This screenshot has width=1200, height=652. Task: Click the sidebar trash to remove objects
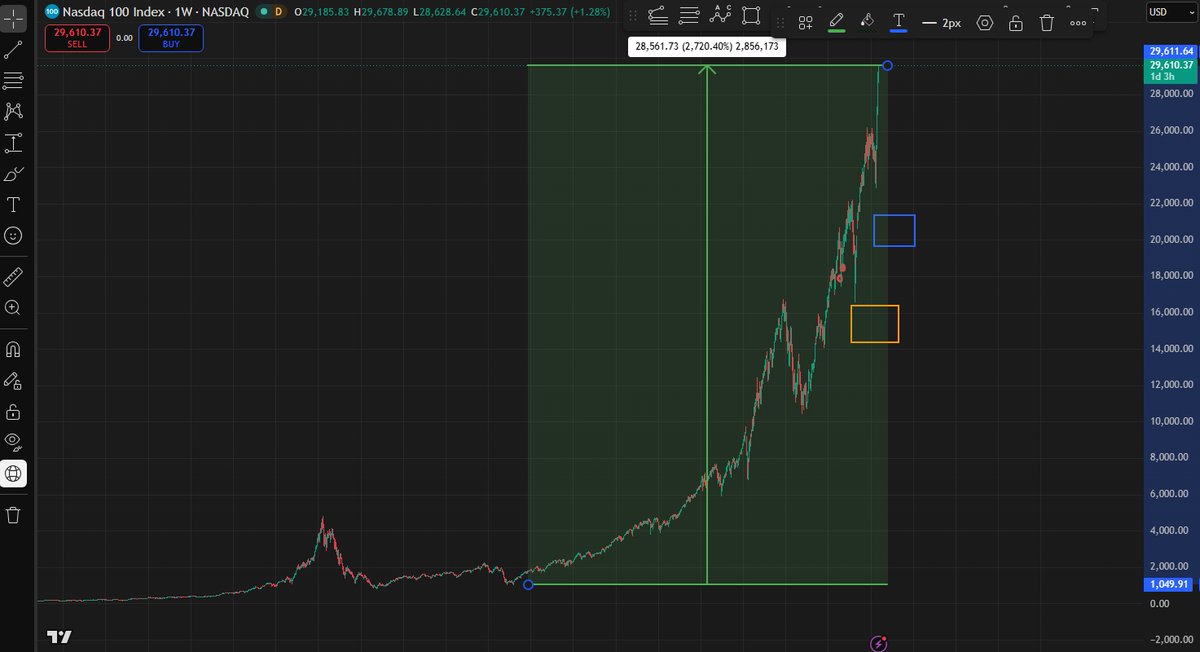(14, 515)
